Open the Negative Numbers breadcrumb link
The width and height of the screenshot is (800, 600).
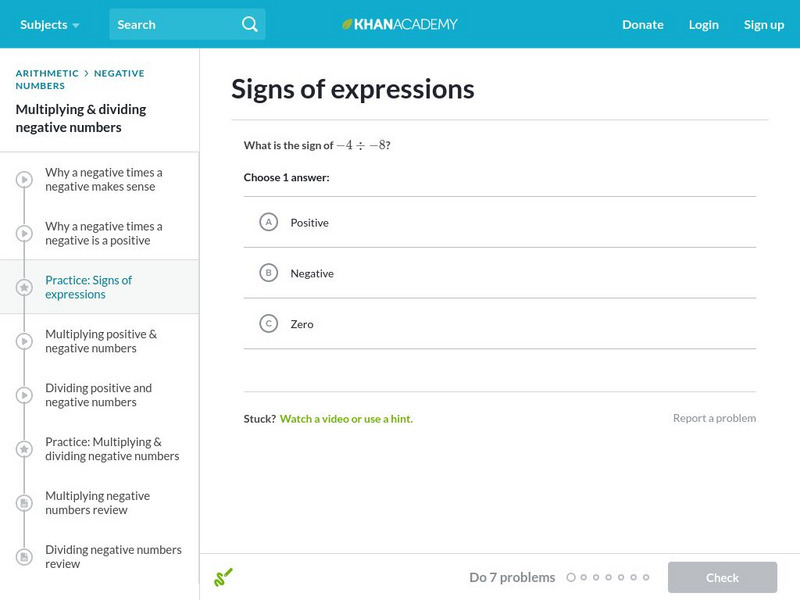point(118,73)
